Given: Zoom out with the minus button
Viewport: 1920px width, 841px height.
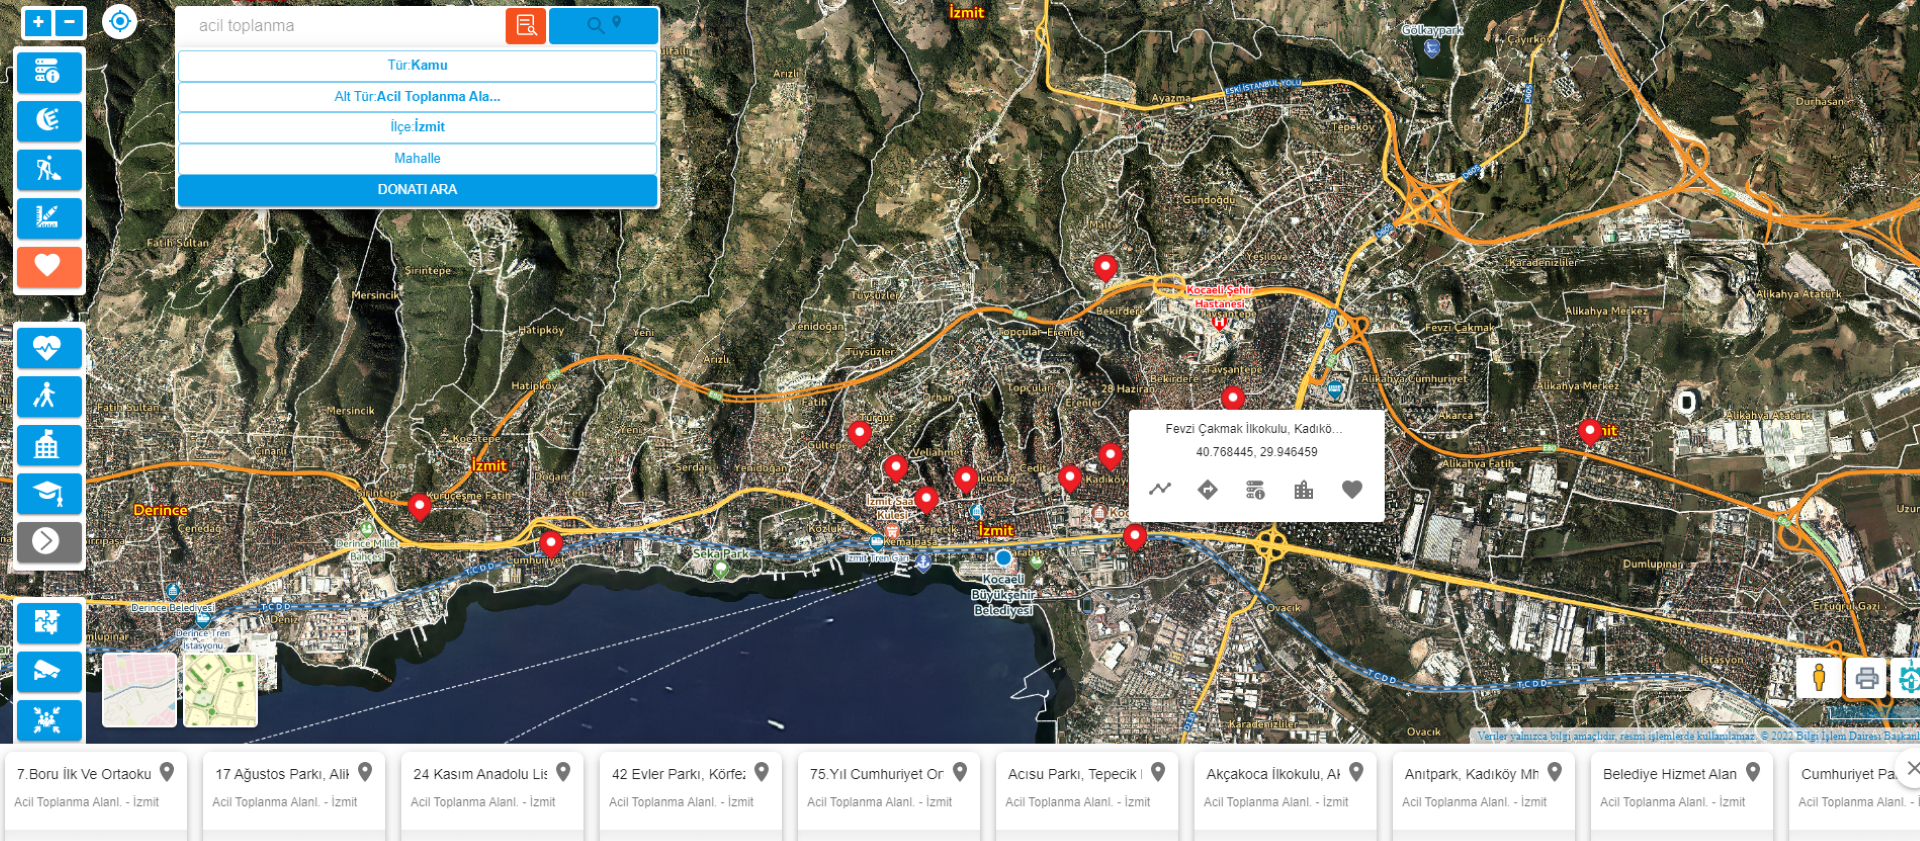Looking at the screenshot, I should [70, 22].
